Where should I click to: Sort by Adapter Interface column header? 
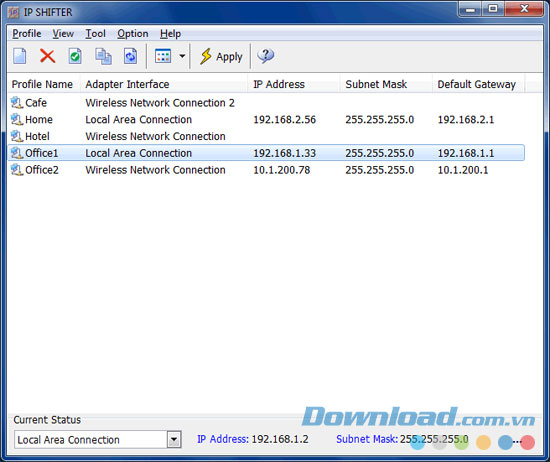(x=164, y=84)
